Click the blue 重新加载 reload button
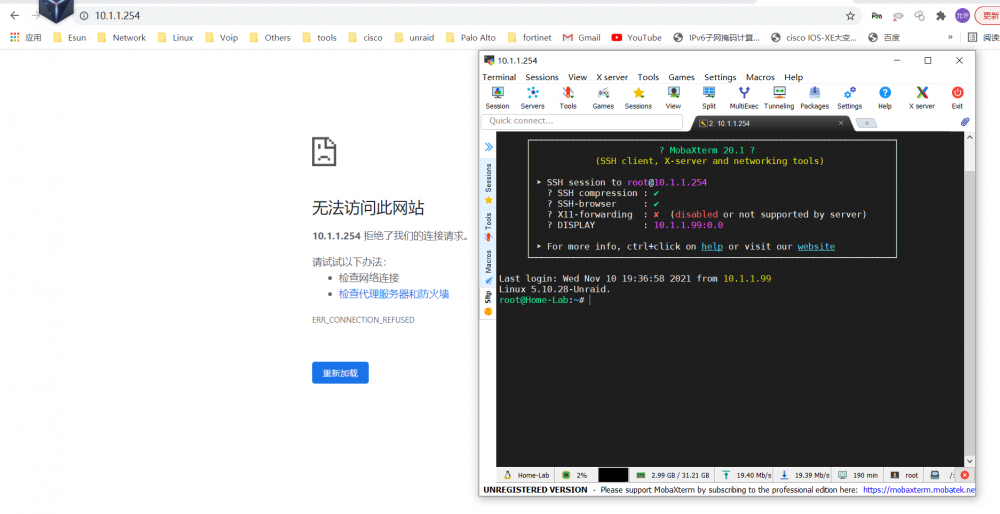This screenshot has height=514, width=1000. pyautogui.click(x=340, y=373)
